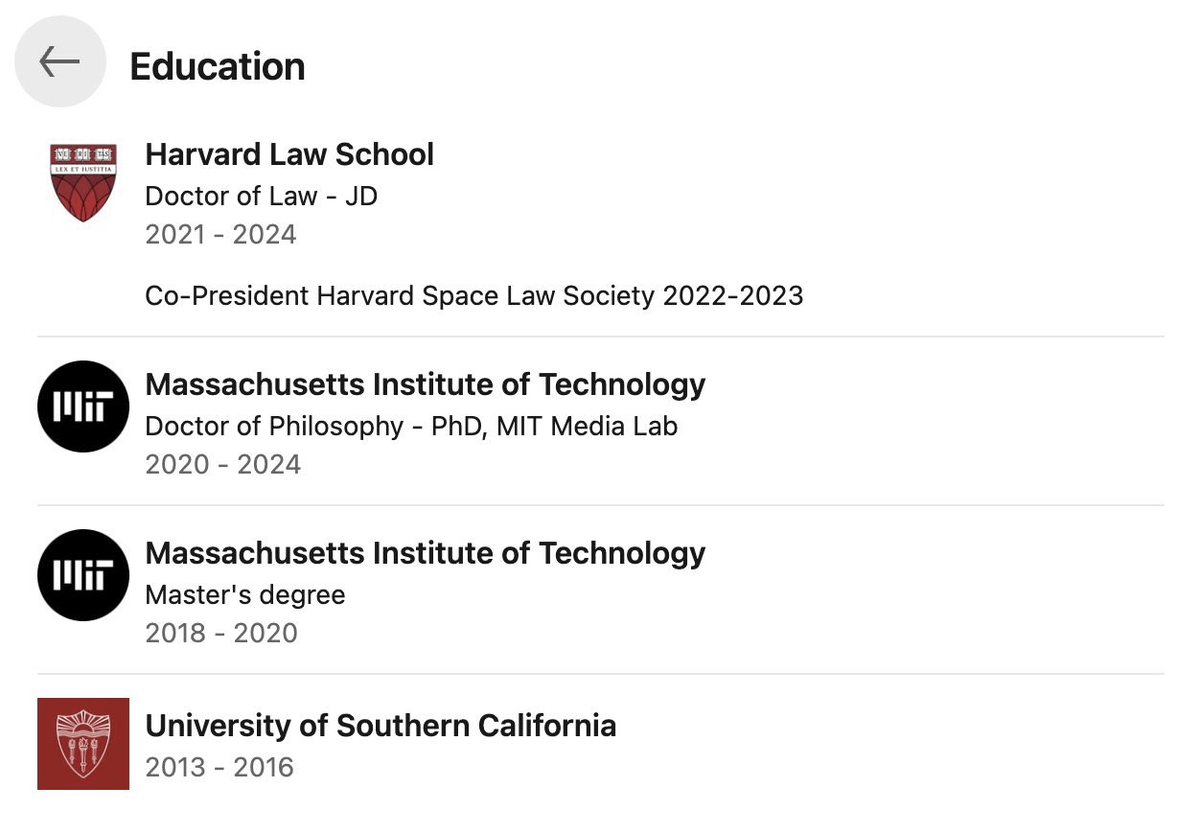
Task: Click the back arrow button
Action: pyautogui.click(x=60, y=62)
